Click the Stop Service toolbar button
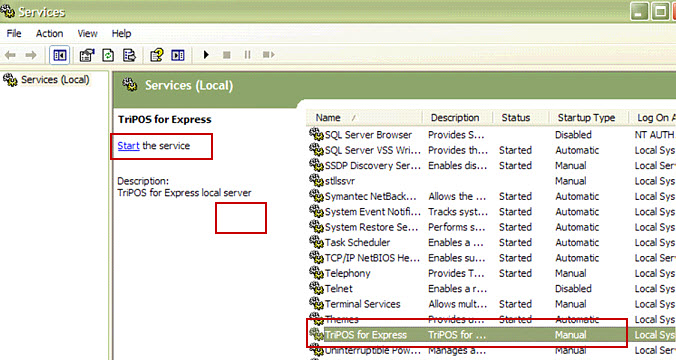Image resolution: width=676 pixels, height=360 pixels. click(x=226, y=55)
